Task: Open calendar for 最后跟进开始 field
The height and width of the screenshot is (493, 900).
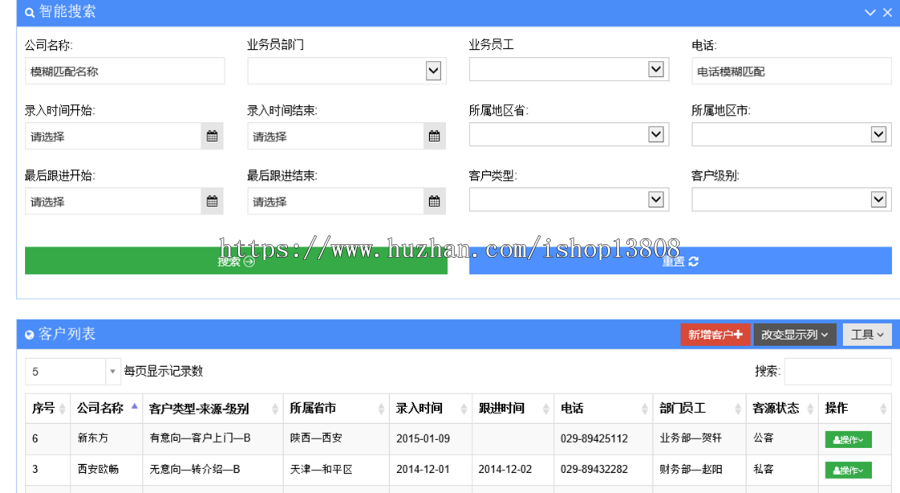Action: point(212,201)
